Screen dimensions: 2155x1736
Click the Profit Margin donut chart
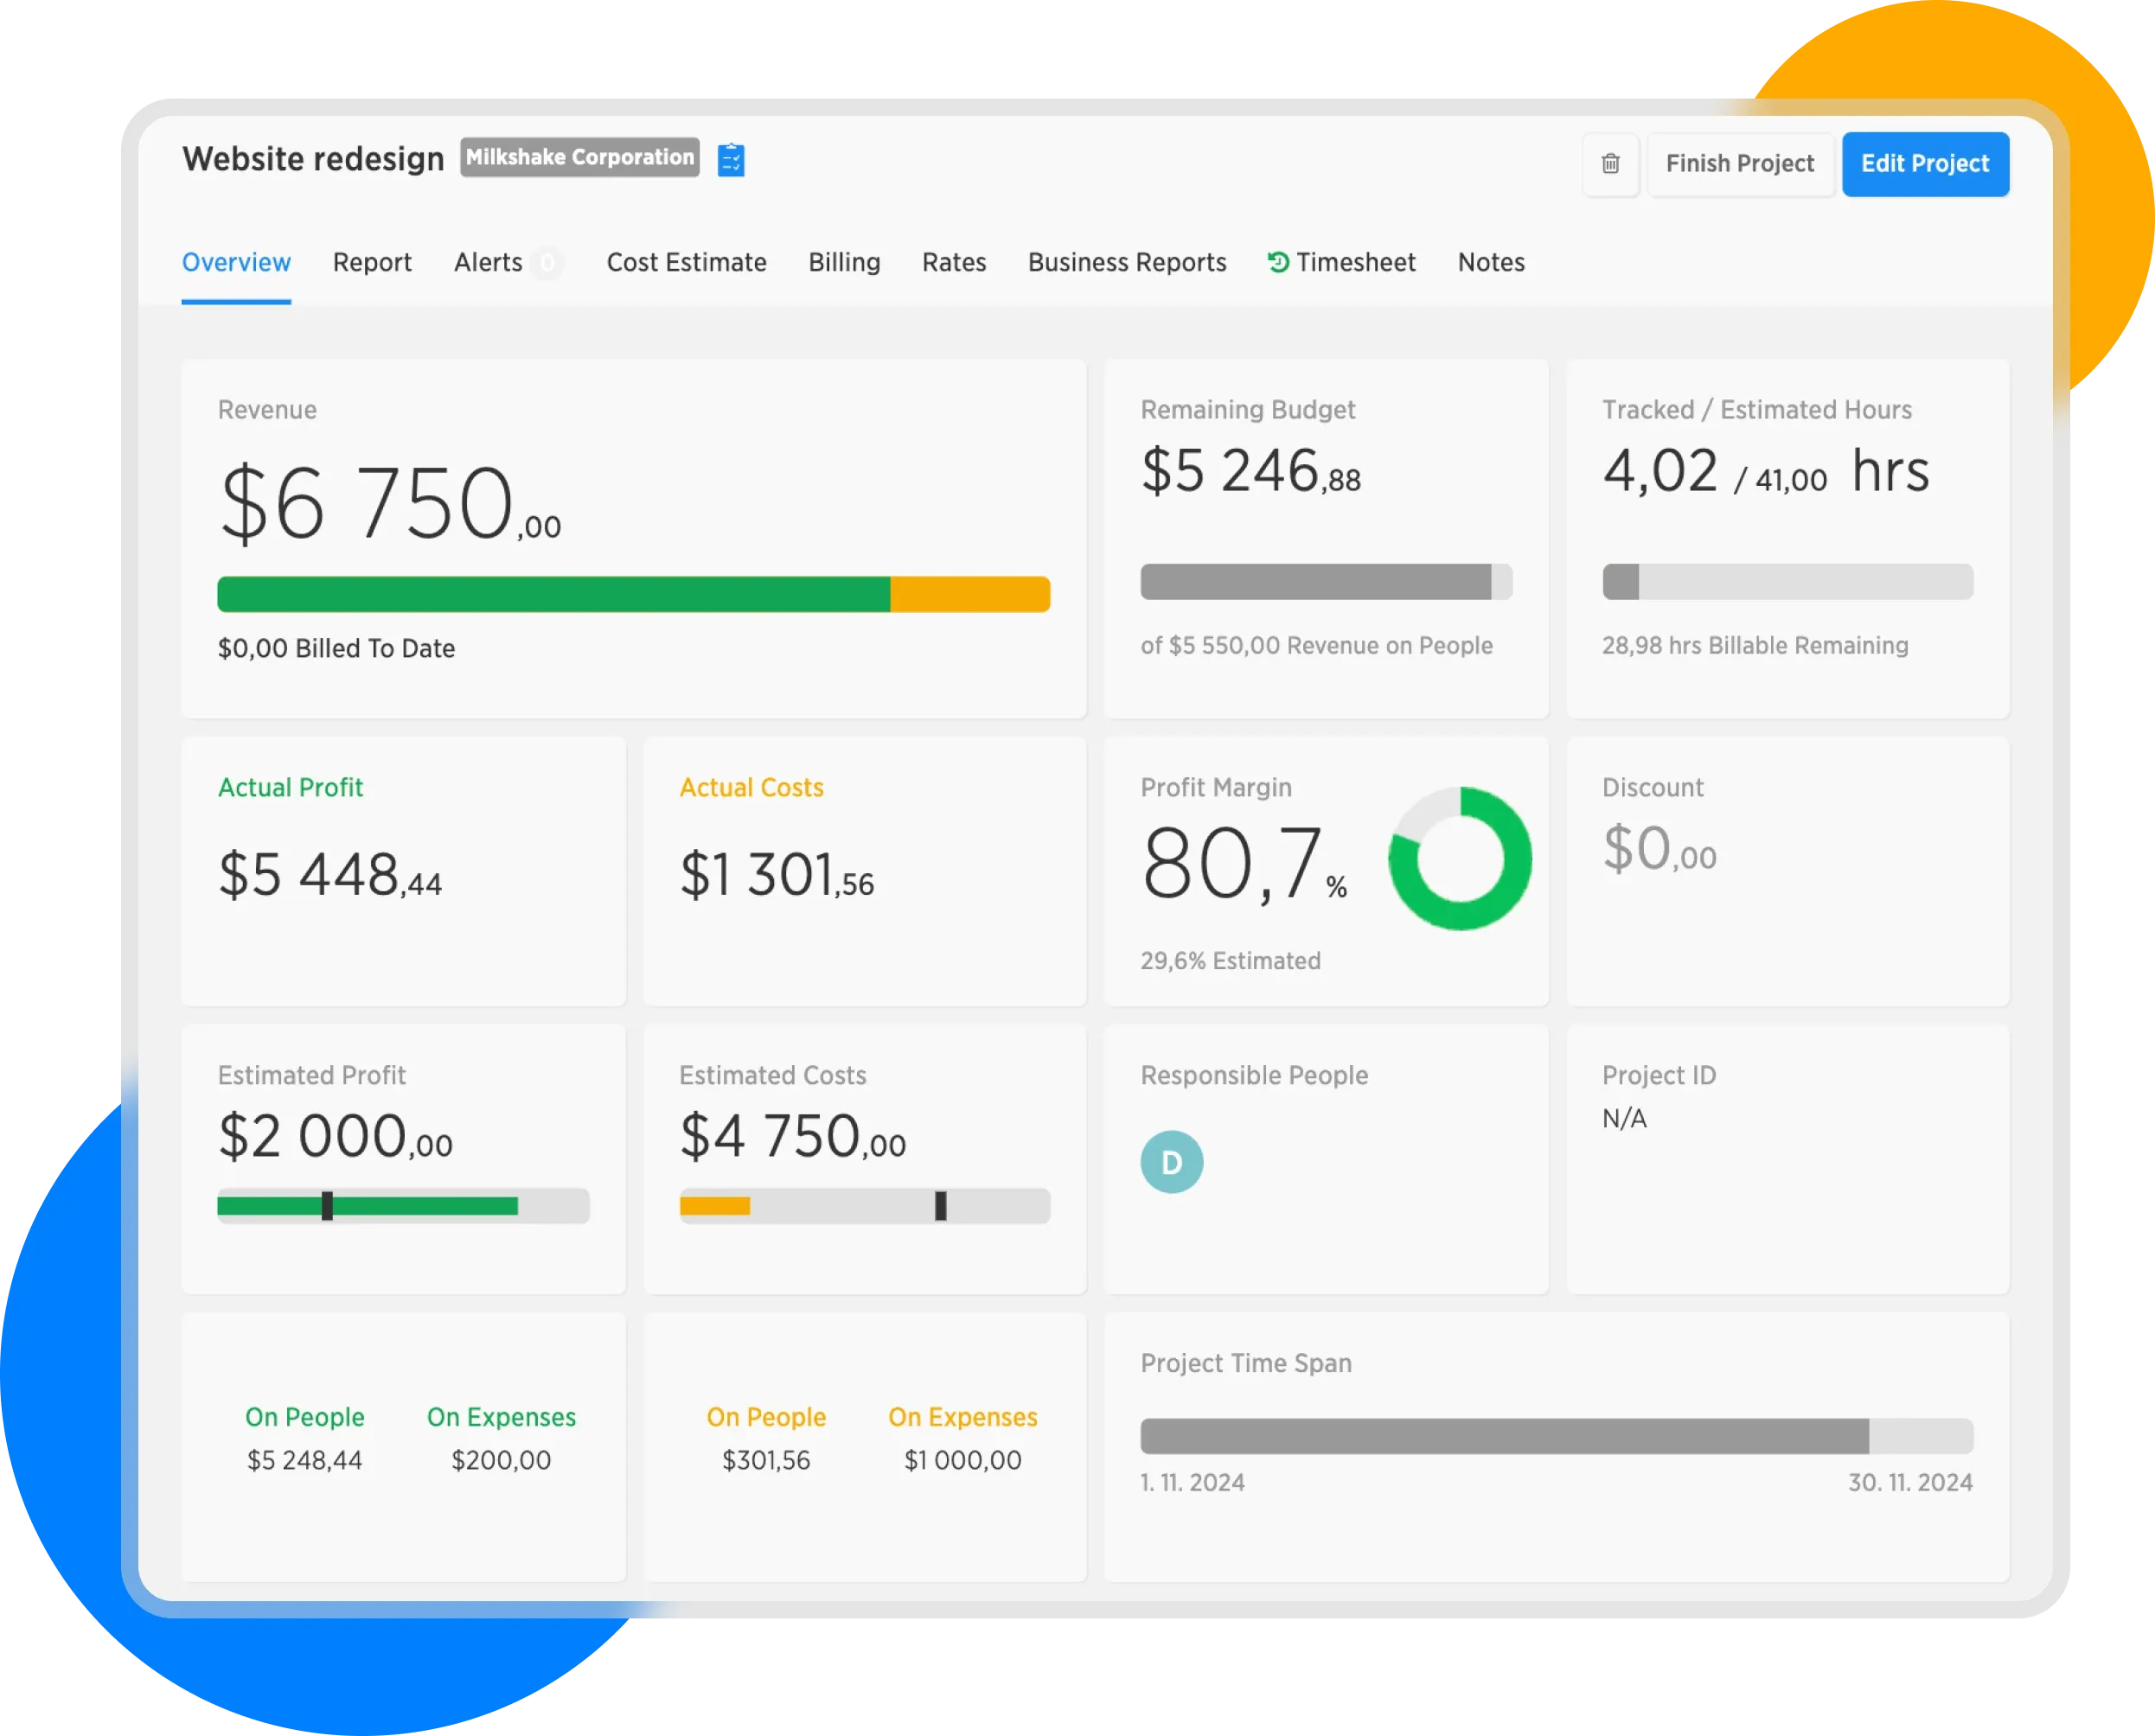click(x=1459, y=859)
